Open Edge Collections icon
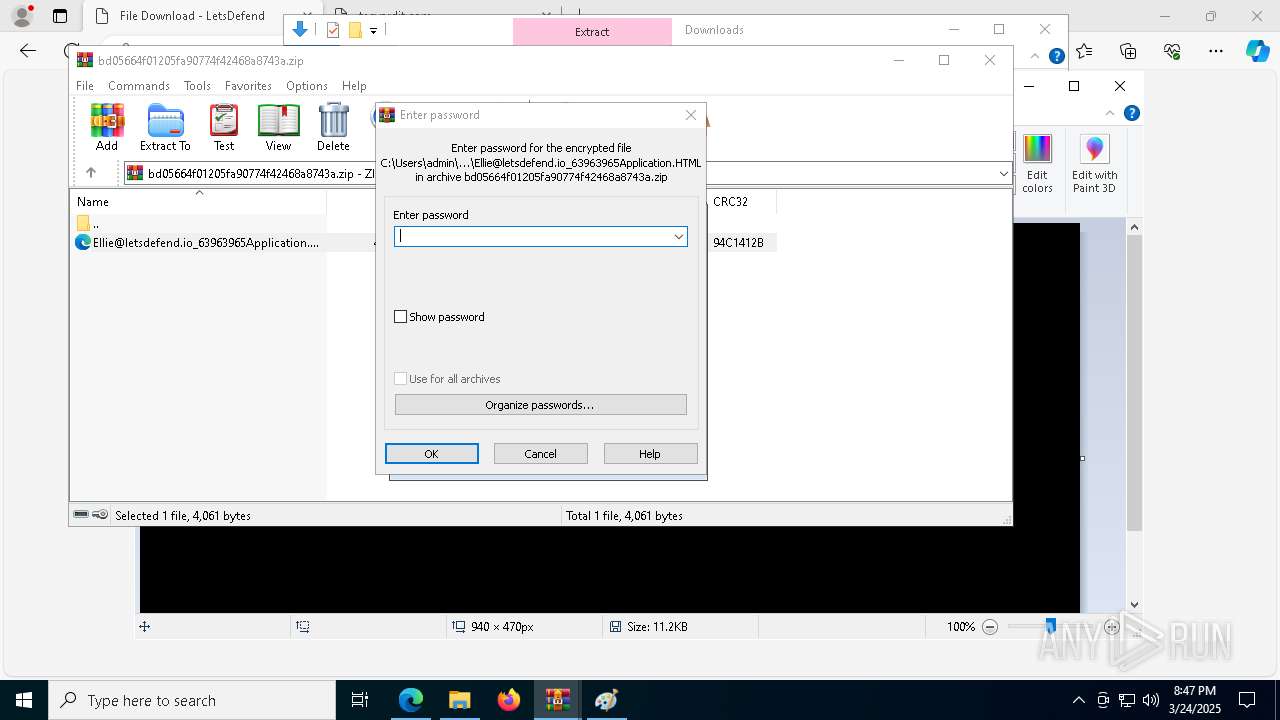The width and height of the screenshot is (1280, 720). pyautogui.click(x=1128, y=51)
